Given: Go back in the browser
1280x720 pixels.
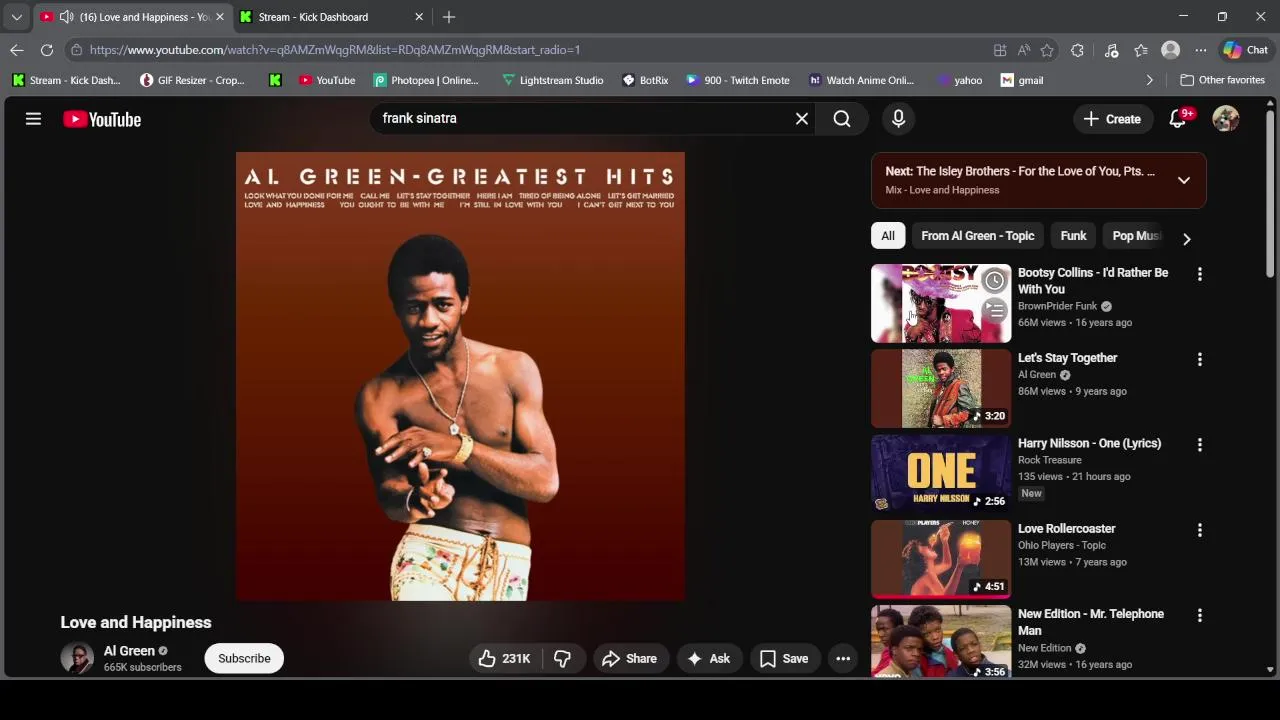Looking at the screenshot, I should pos(17,50).
